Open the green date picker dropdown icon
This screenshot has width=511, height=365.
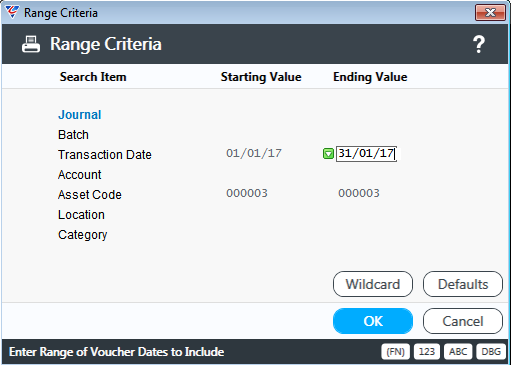click(328, 154)
